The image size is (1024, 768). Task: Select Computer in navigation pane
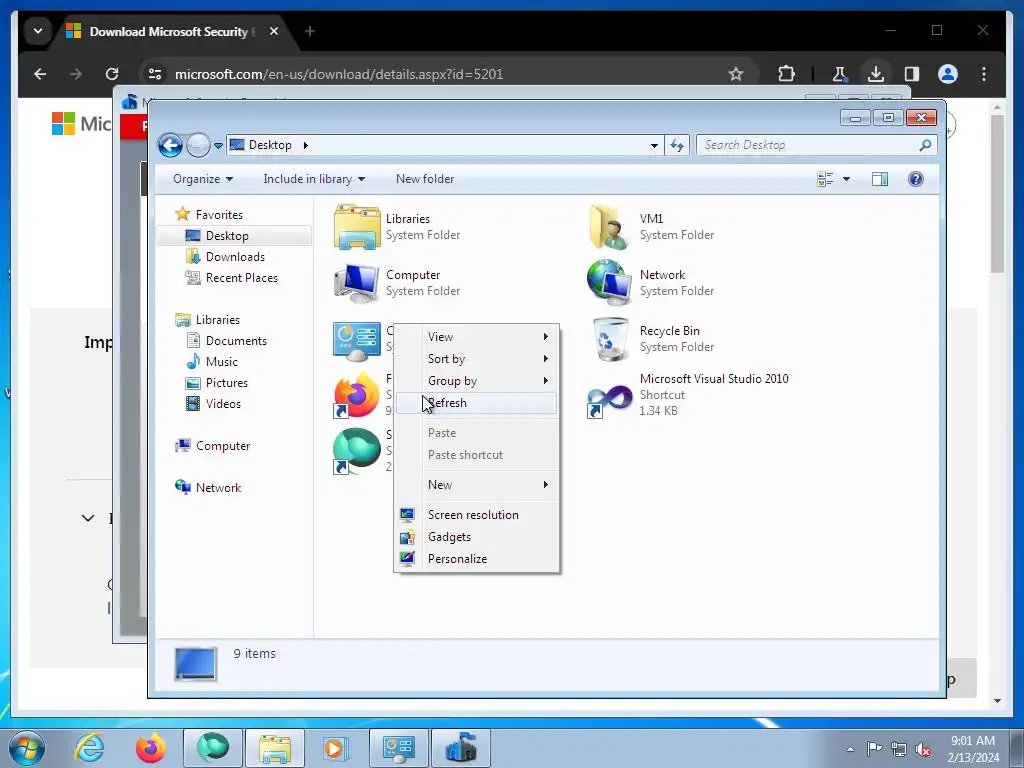click(x=213, y=445)
